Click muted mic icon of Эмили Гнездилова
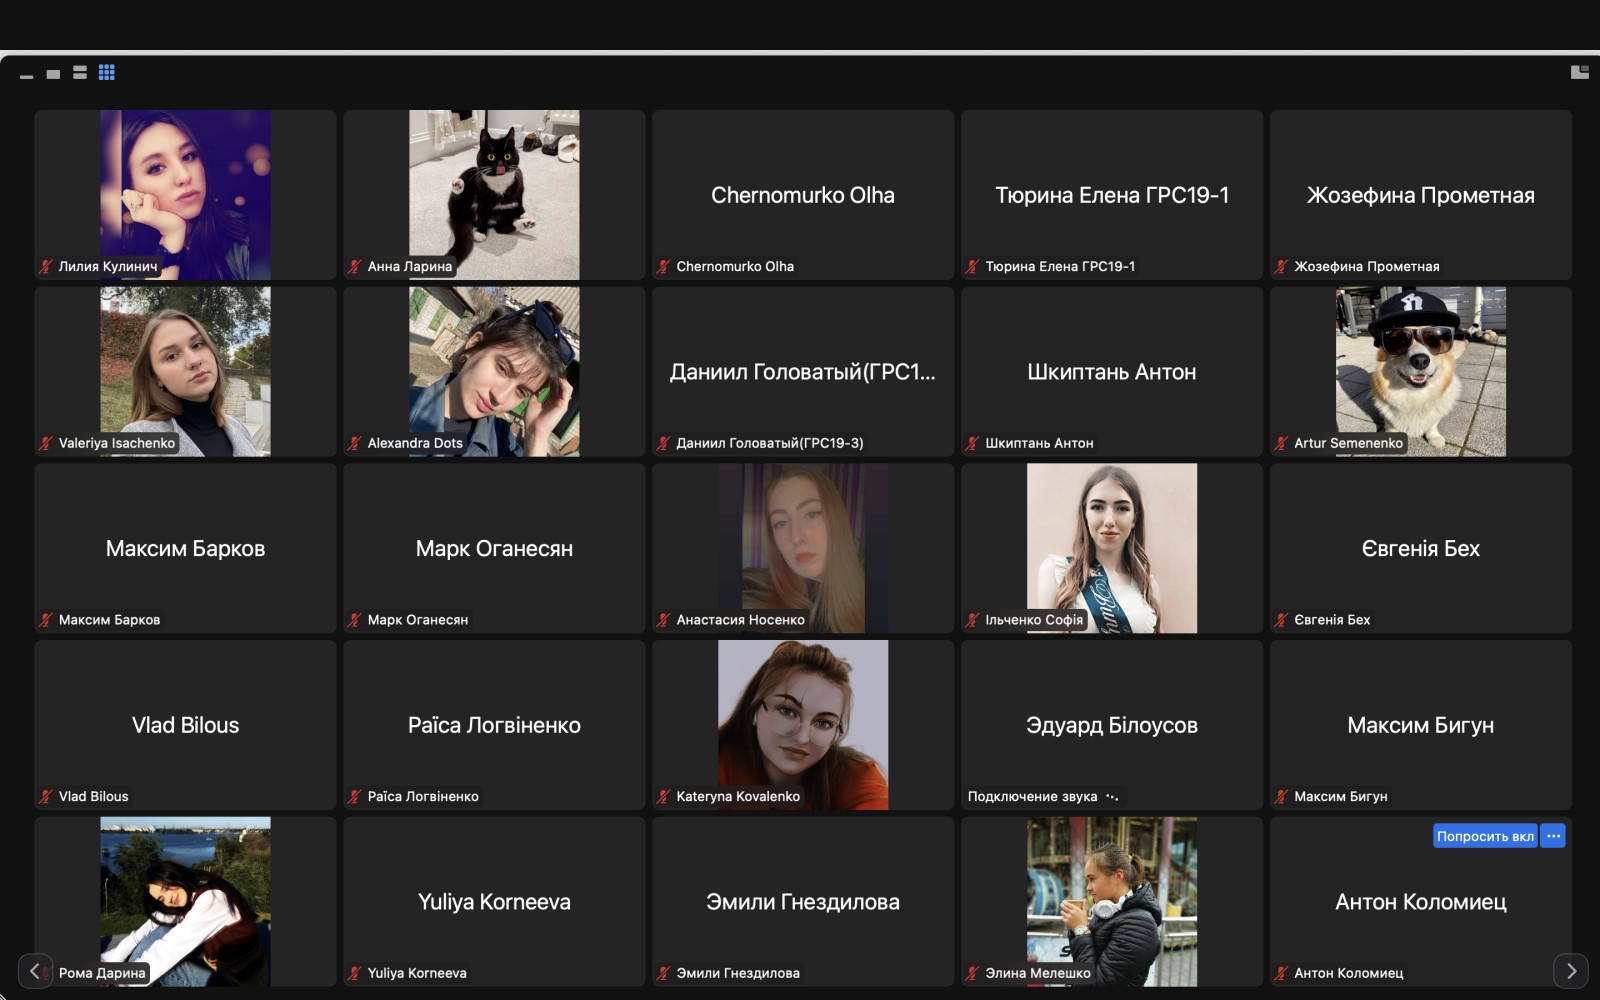Screen dimensions: 1600x1000 pyautogui.click(x=664, y=973)
